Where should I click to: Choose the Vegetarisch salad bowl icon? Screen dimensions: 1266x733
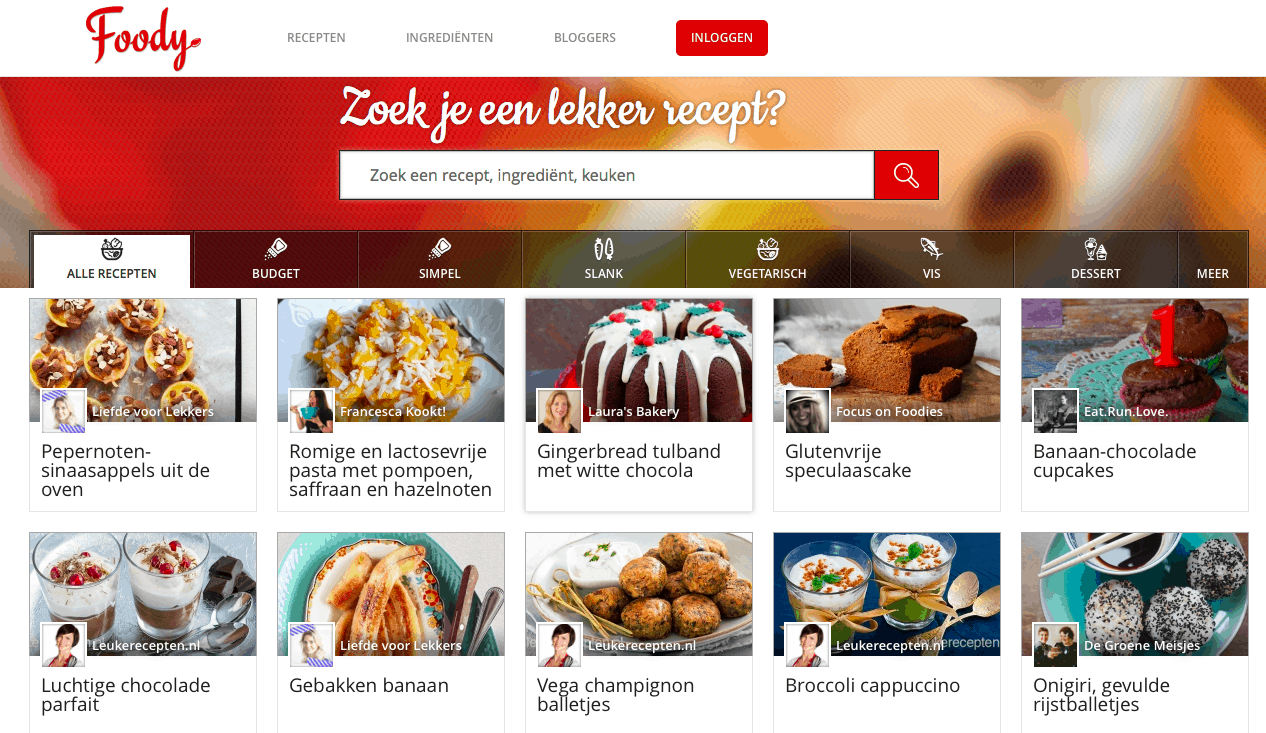768,249
